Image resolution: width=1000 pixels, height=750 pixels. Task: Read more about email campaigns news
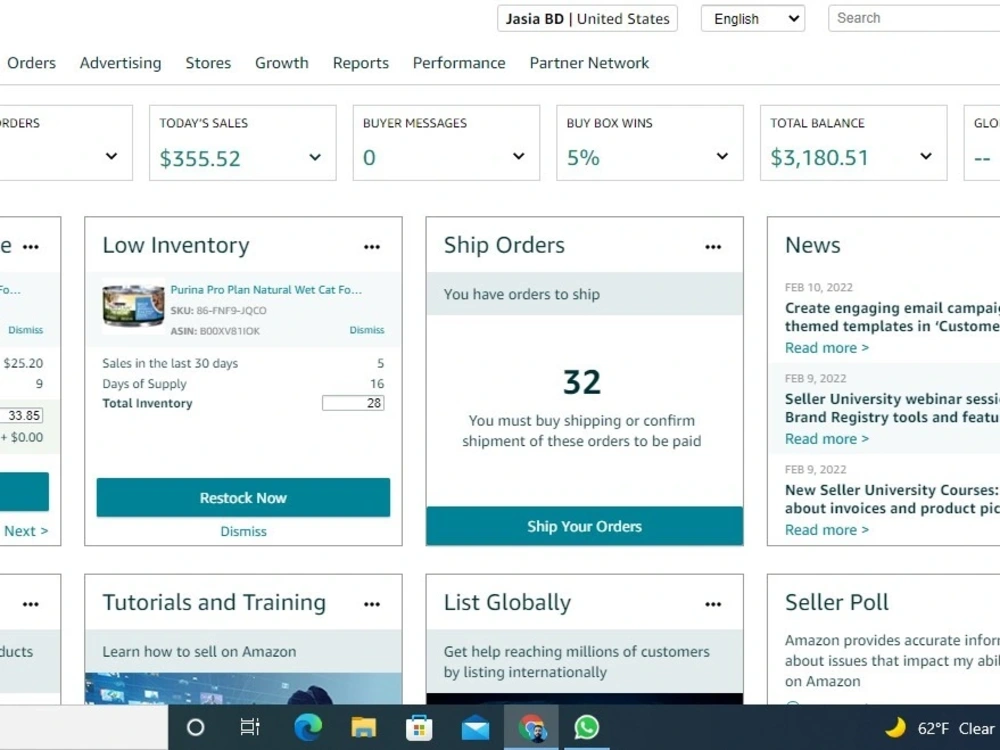click(x=827, y=348)
